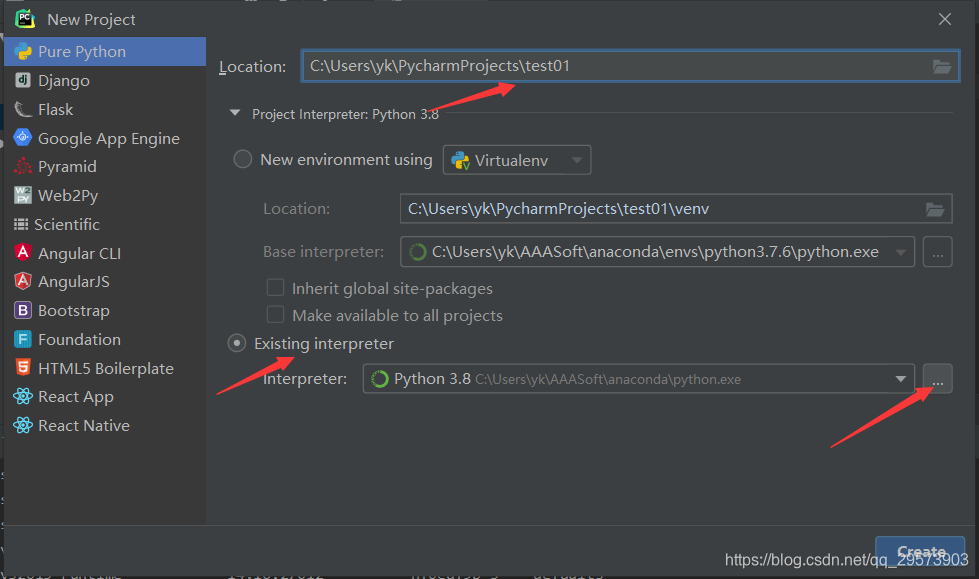Select AngularJS project type

(x=105, y=281)
